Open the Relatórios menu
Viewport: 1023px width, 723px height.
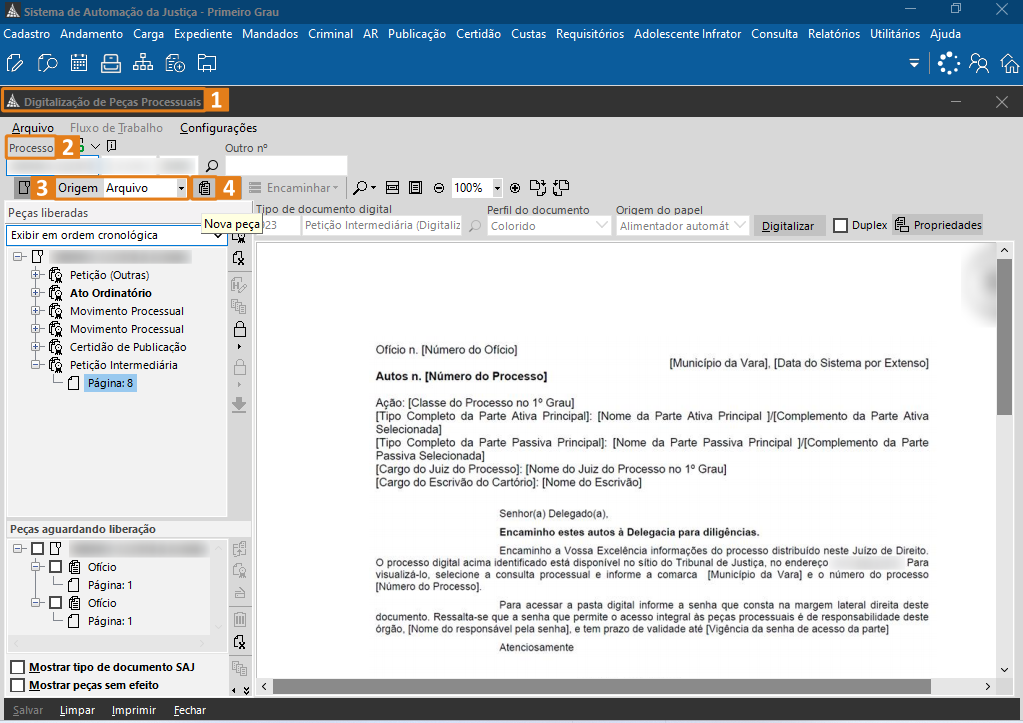tap(834, 34)
